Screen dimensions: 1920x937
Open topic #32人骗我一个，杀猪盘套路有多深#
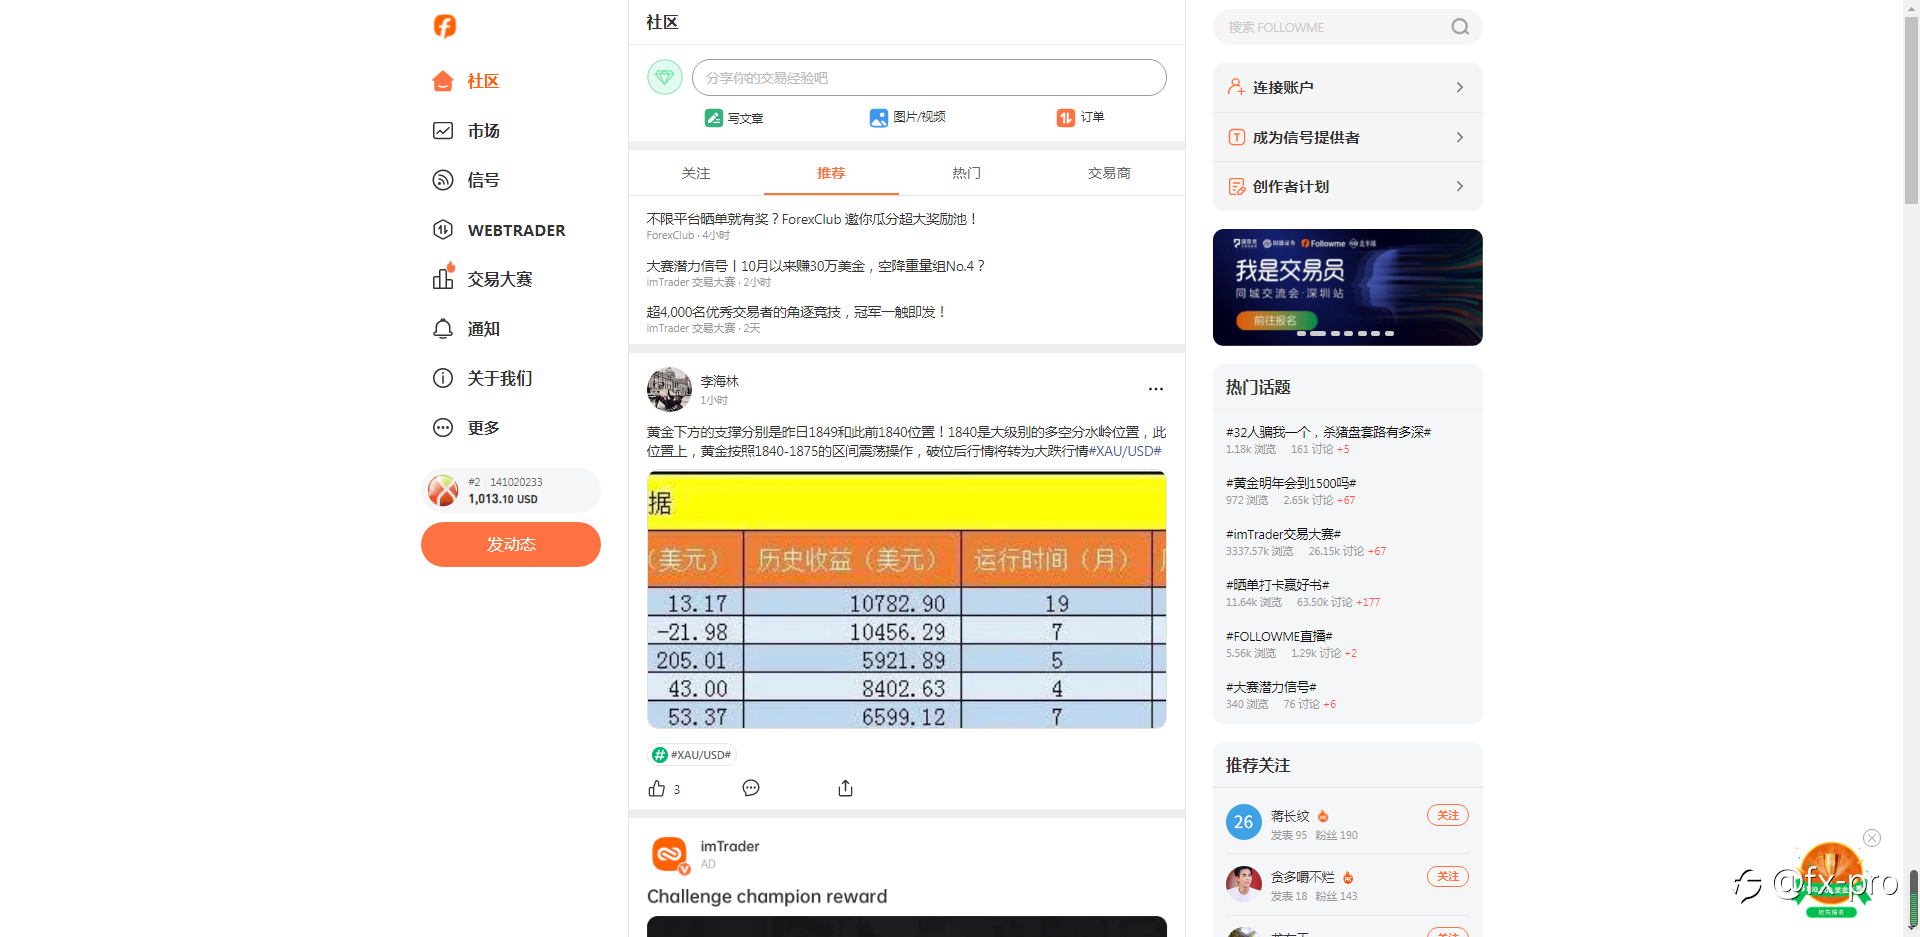coord(1329,432)
